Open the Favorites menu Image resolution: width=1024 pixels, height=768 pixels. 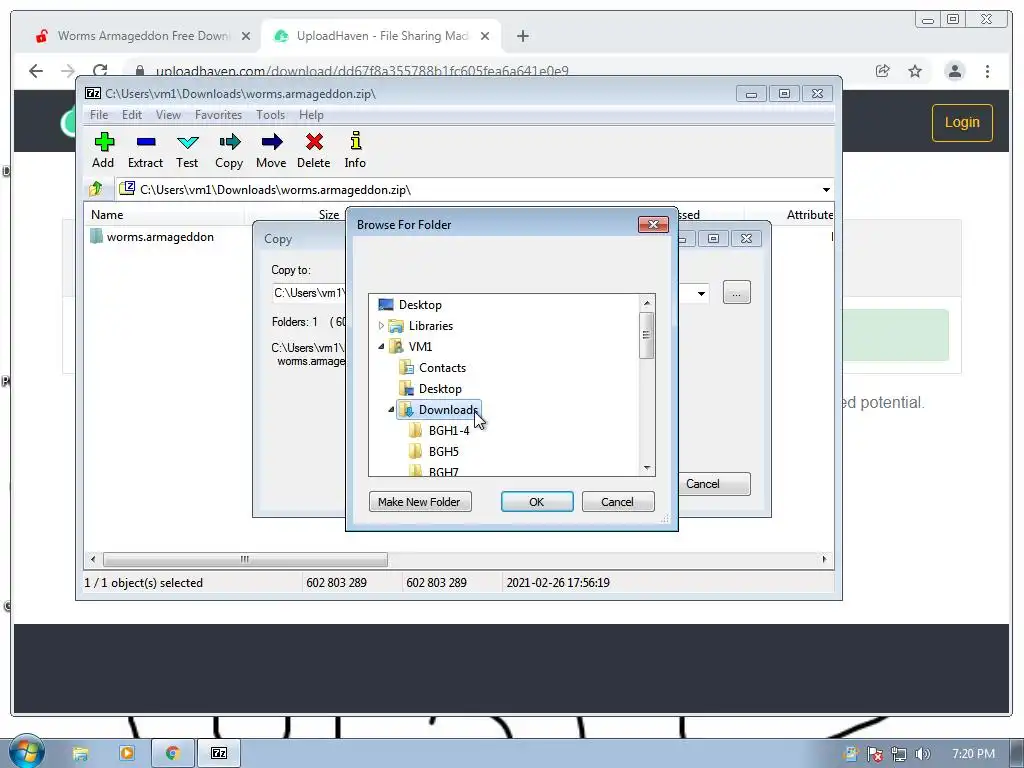(x=218, y=115)
